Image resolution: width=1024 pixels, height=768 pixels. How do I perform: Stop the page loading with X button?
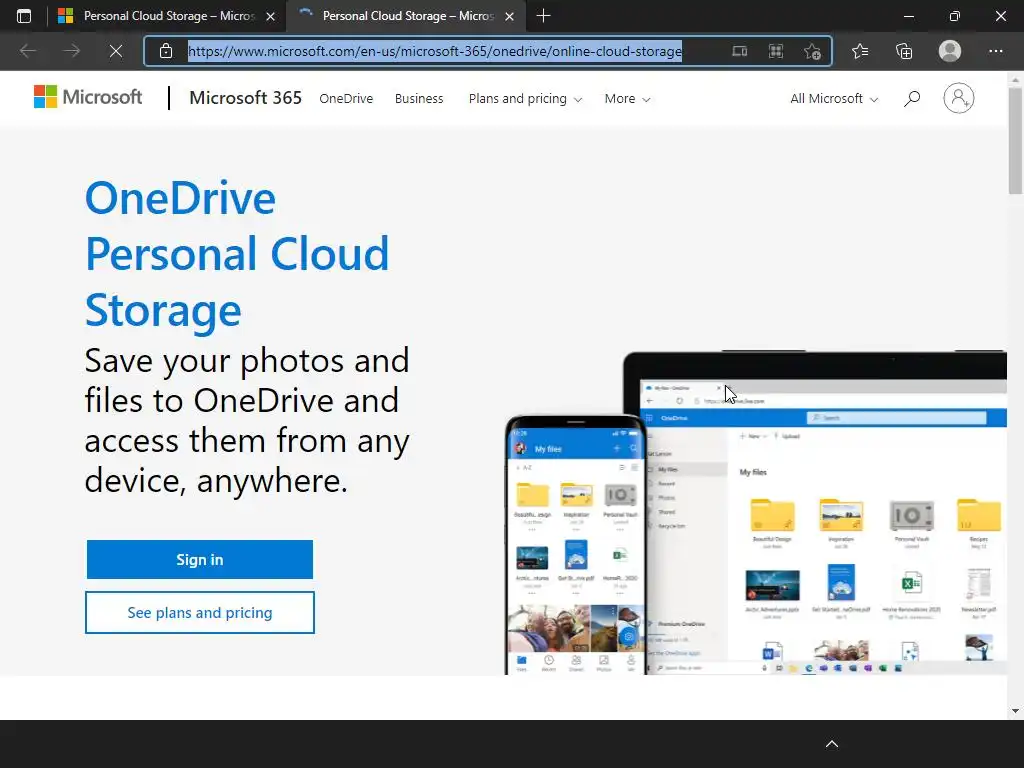tap(116, 51)
